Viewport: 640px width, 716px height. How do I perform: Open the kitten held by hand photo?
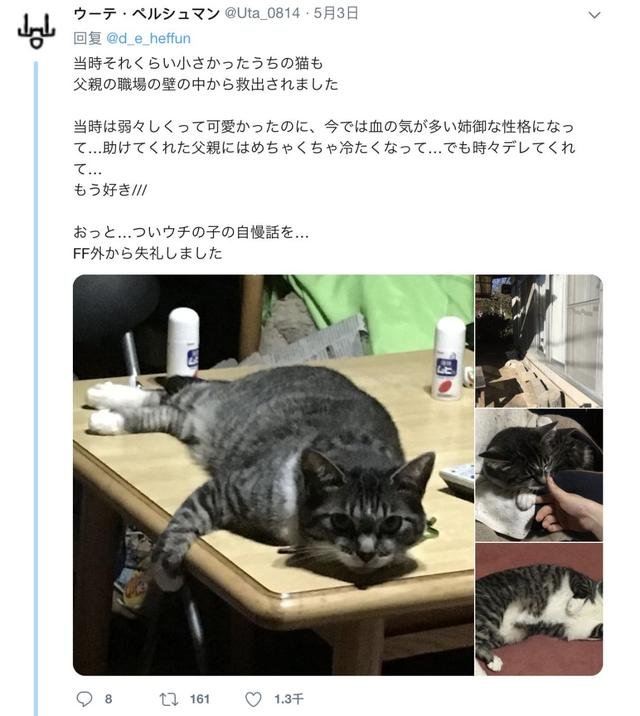539,475
